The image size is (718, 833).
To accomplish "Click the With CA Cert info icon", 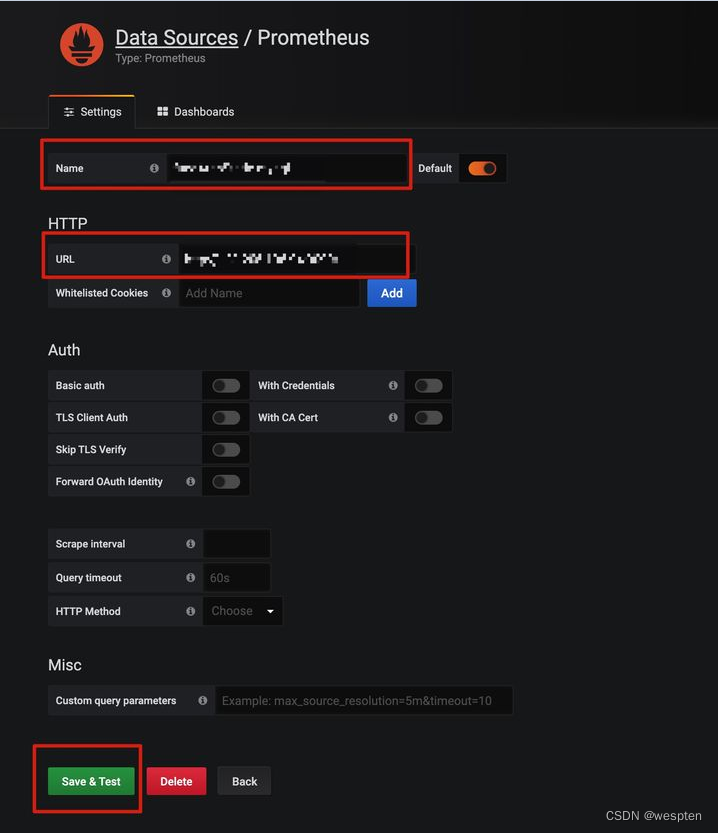I will point(393,418).
